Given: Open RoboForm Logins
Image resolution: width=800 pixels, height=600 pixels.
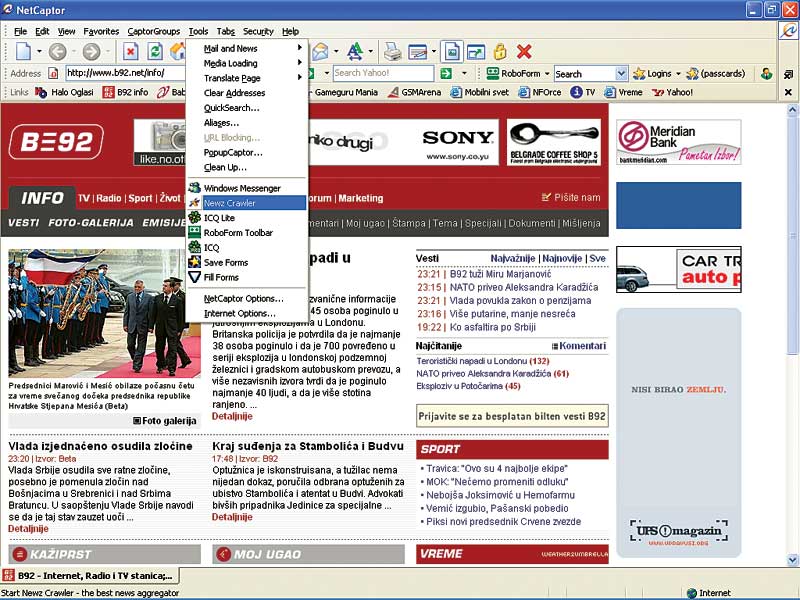Looking at the screenshot, I should 653,73.
